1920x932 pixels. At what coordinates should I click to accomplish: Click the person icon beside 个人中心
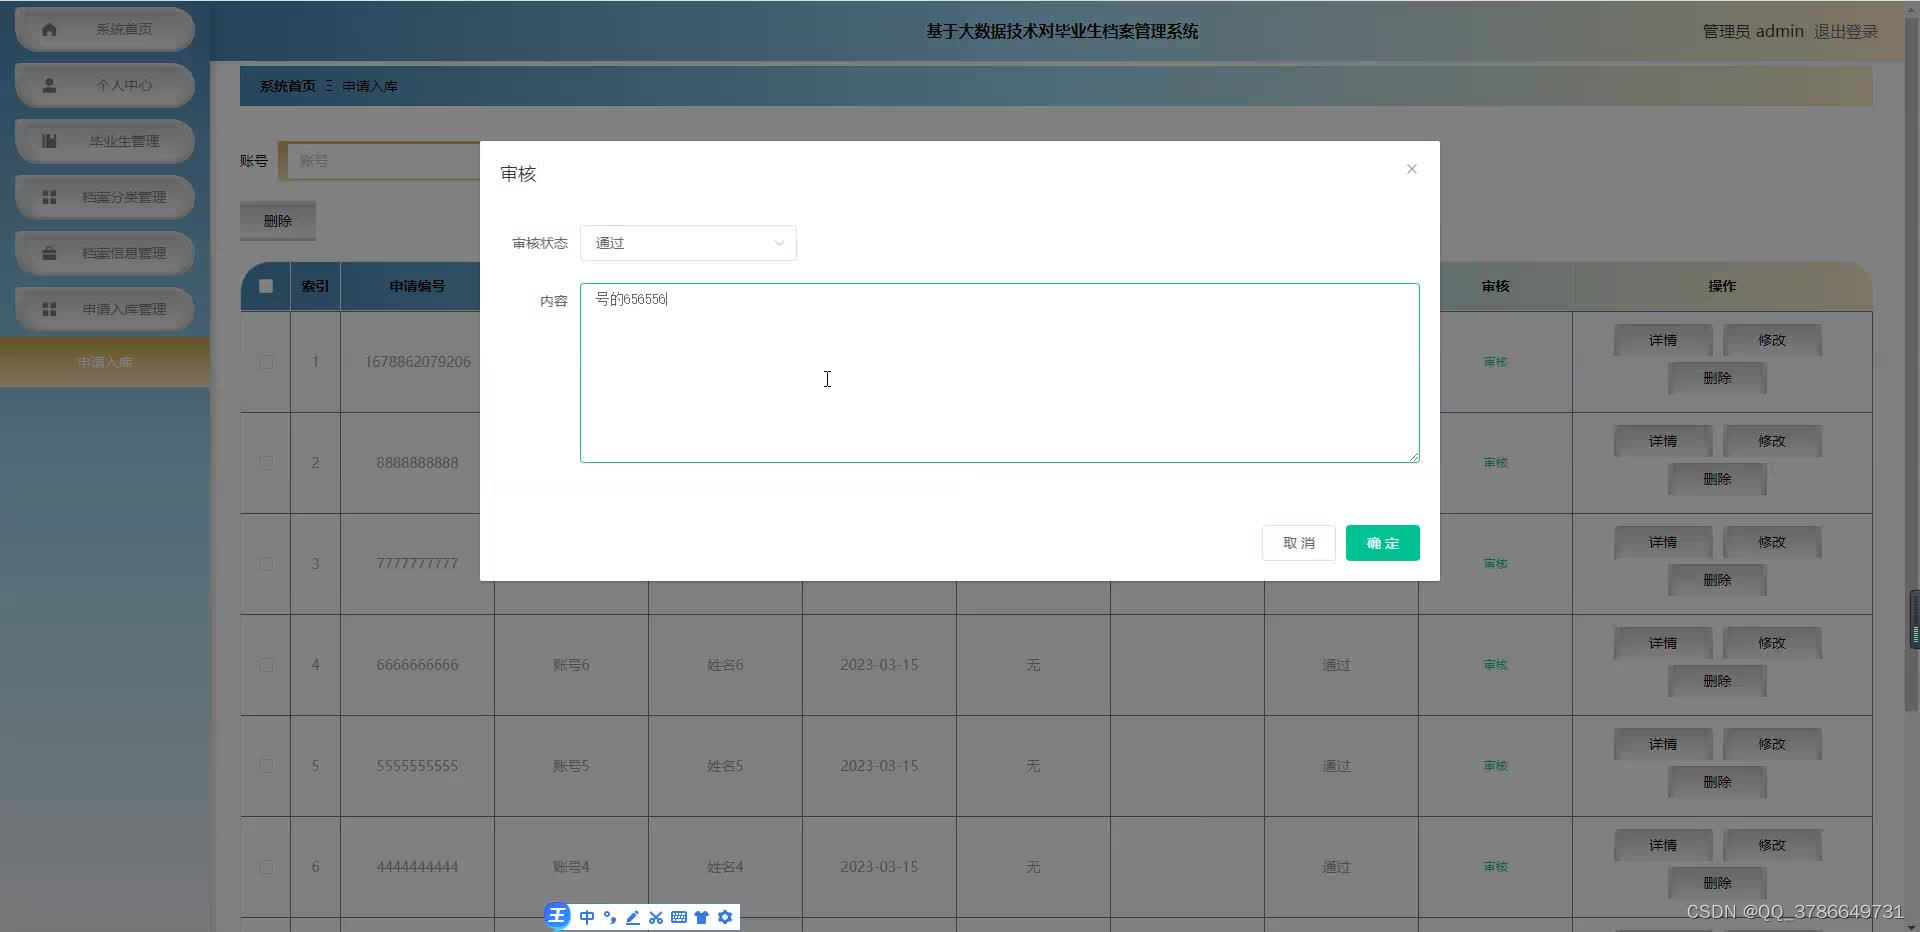point(49,85)
